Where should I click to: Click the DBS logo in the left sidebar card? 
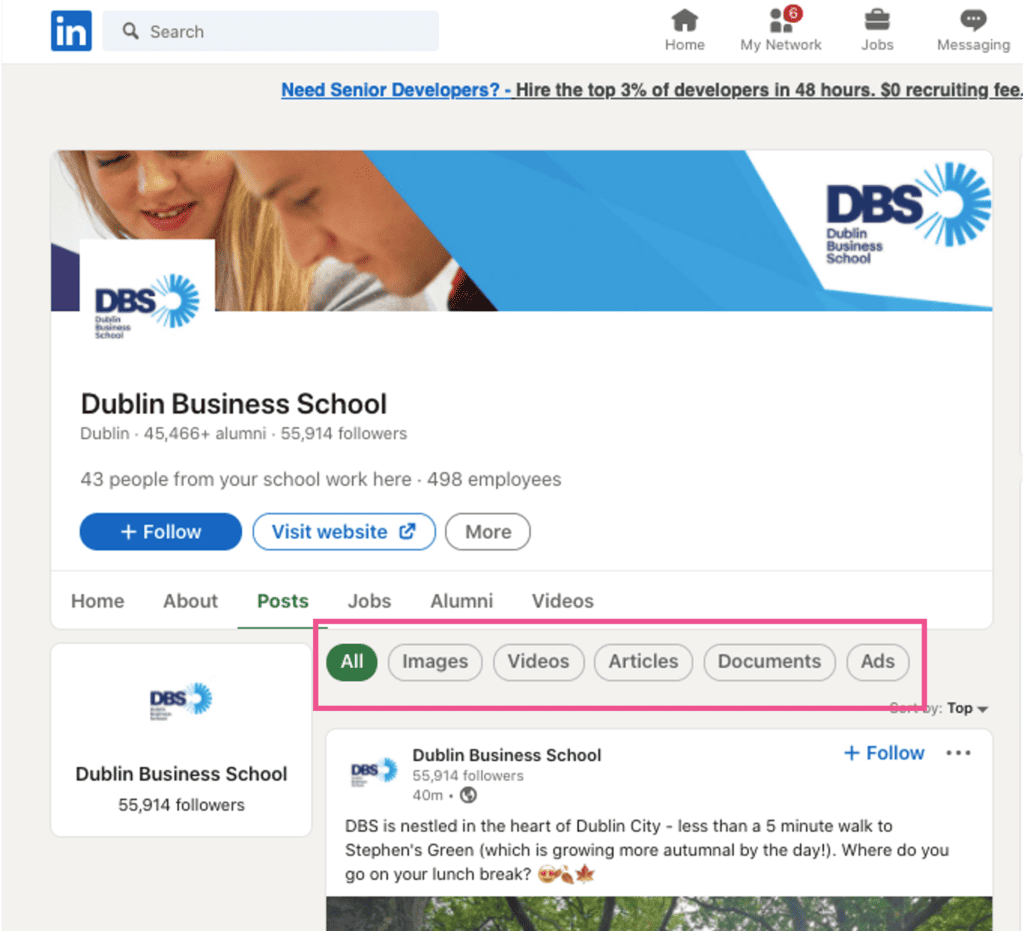pos(181,701)
